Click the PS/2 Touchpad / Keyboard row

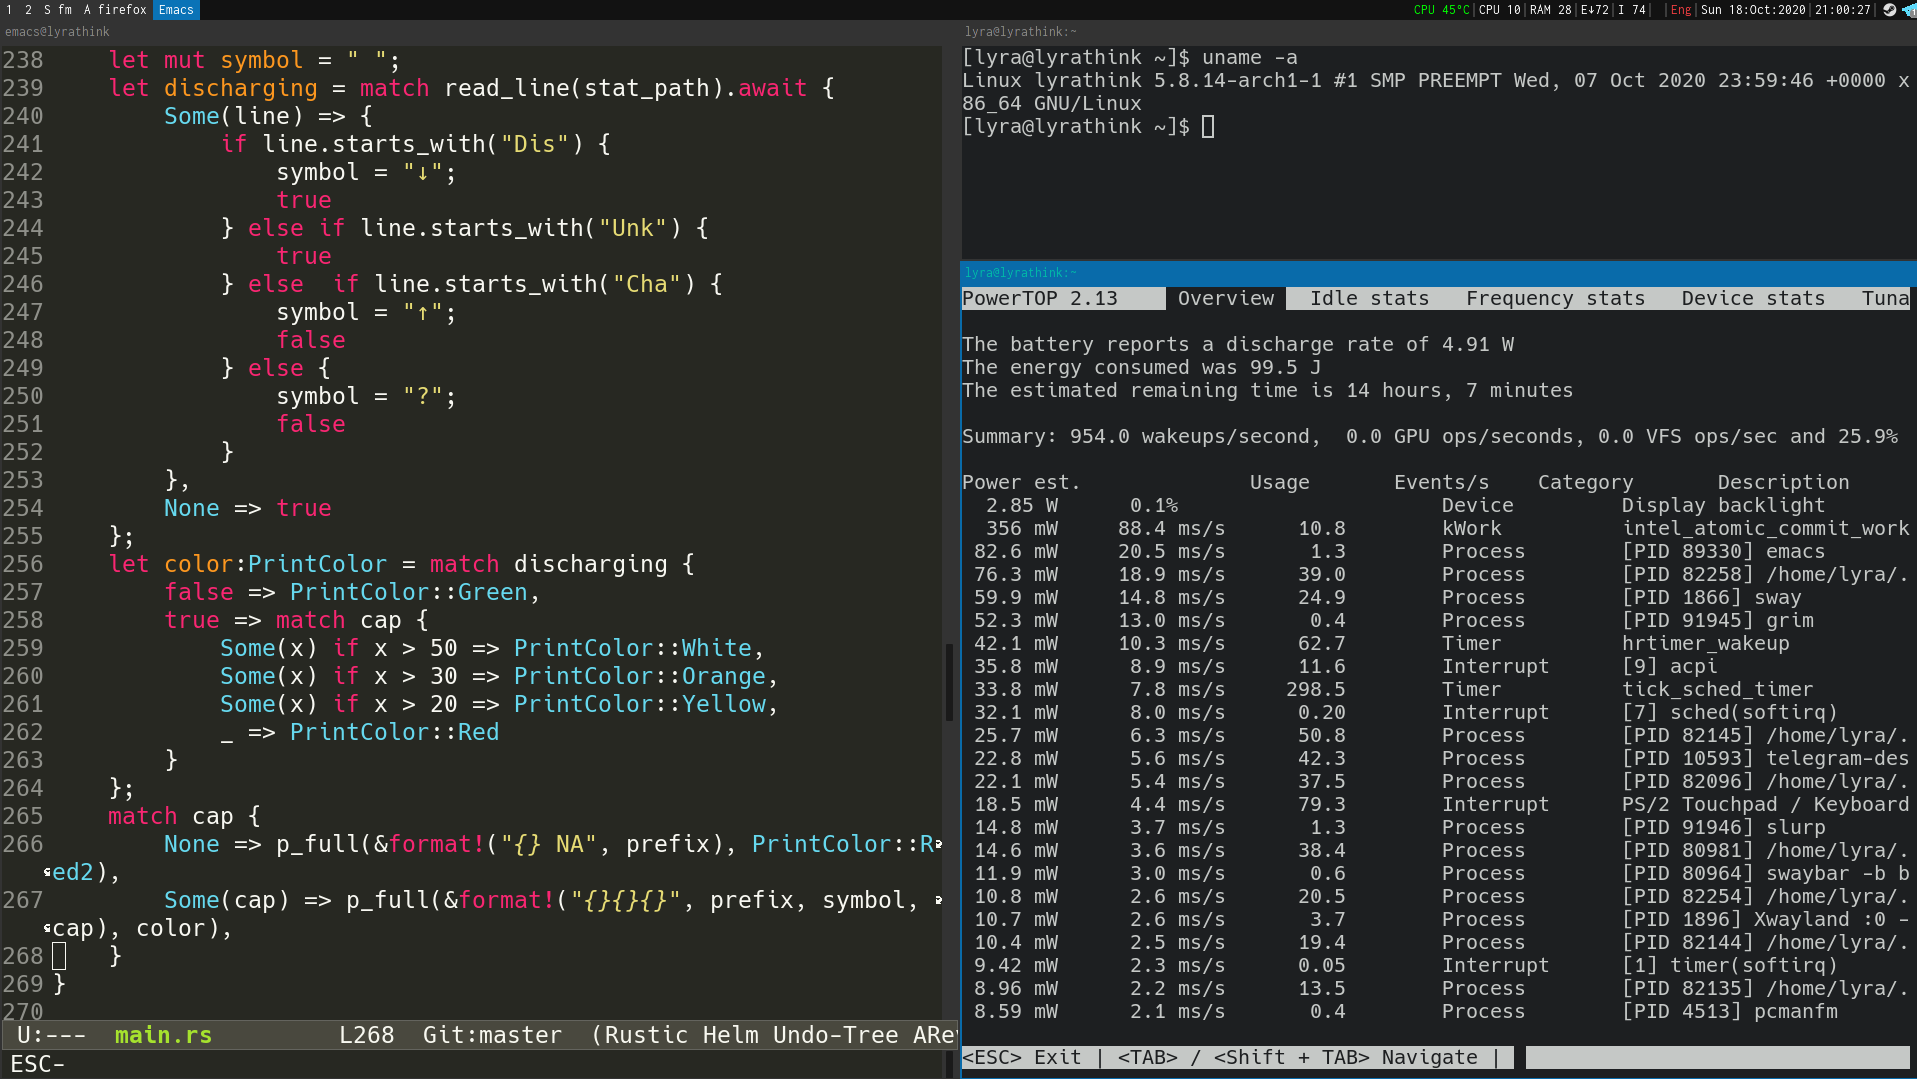(1436, 804)
